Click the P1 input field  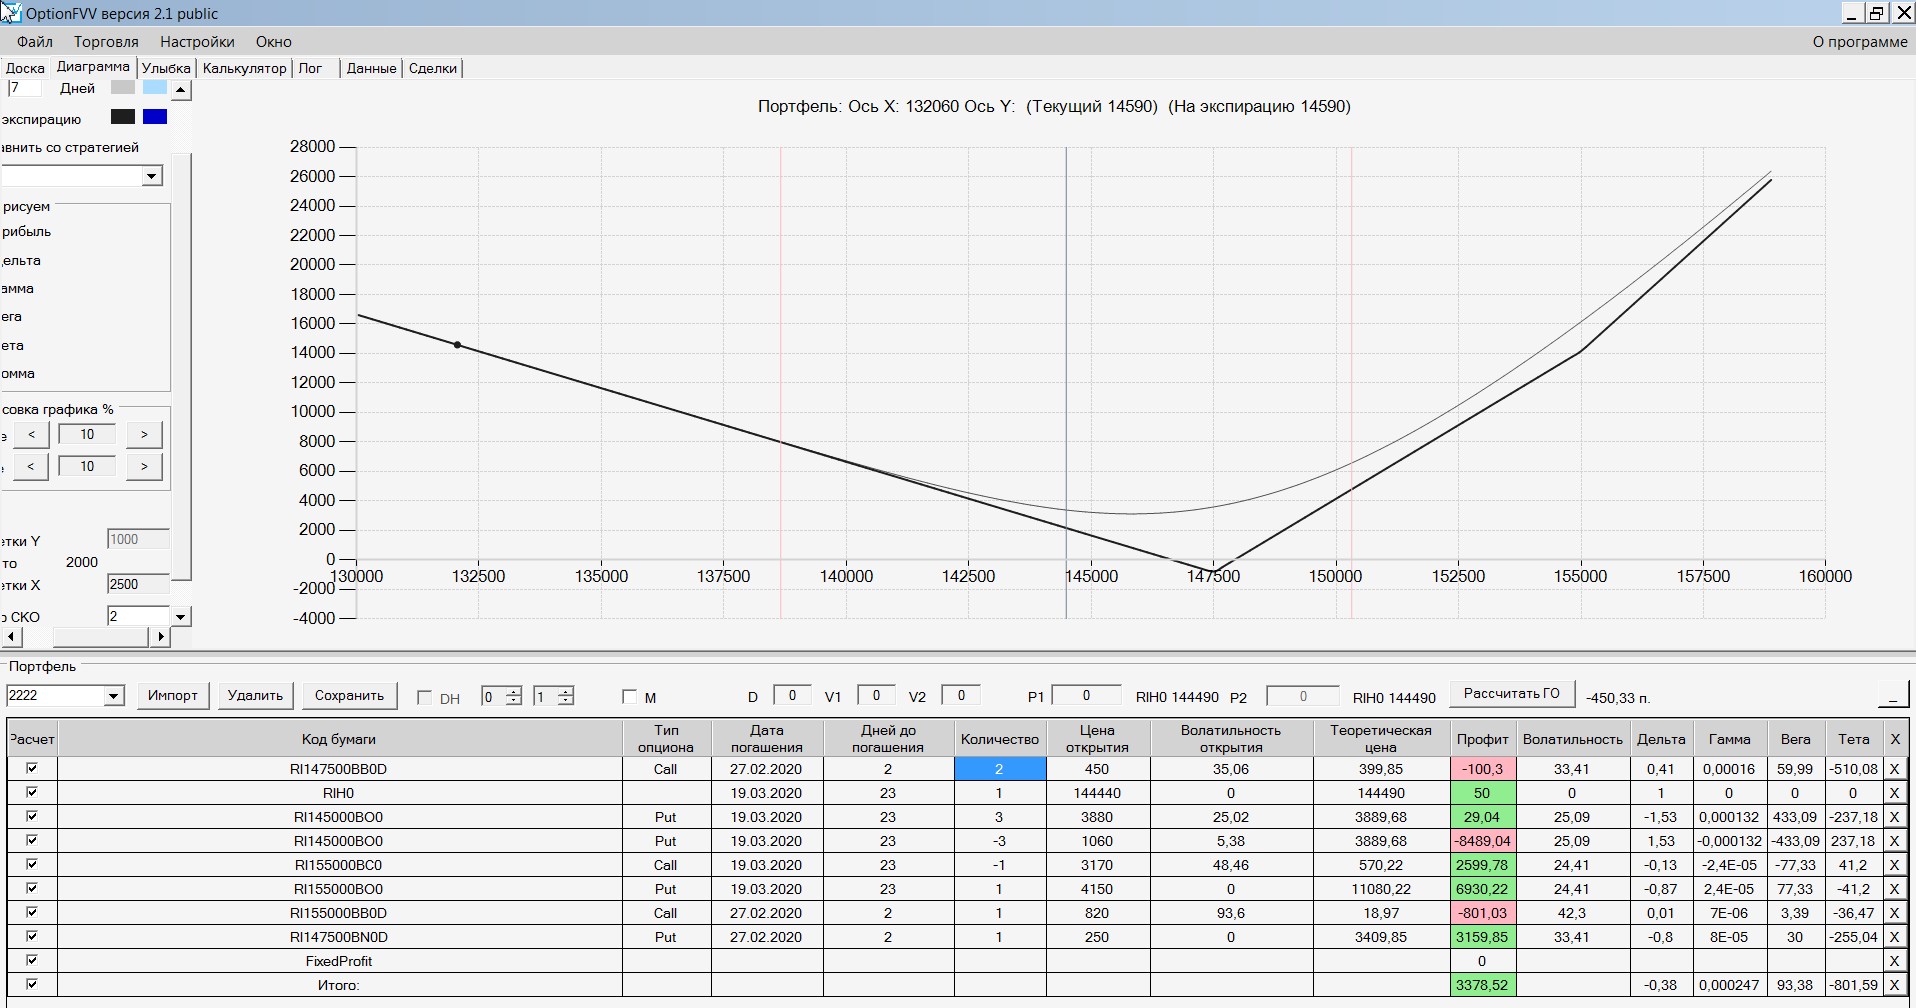pos(1086,695)
